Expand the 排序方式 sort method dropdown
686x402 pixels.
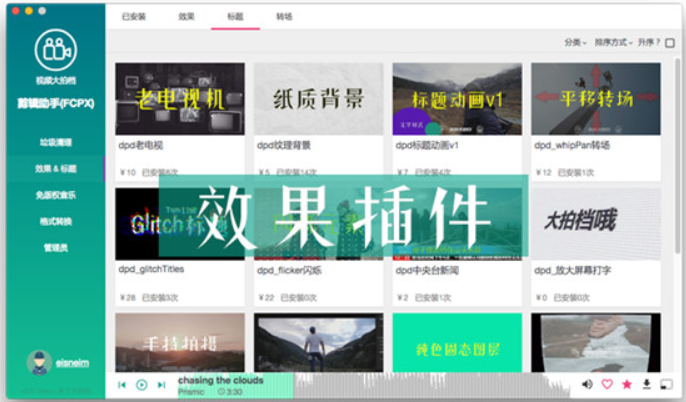[x=612, y=42]
